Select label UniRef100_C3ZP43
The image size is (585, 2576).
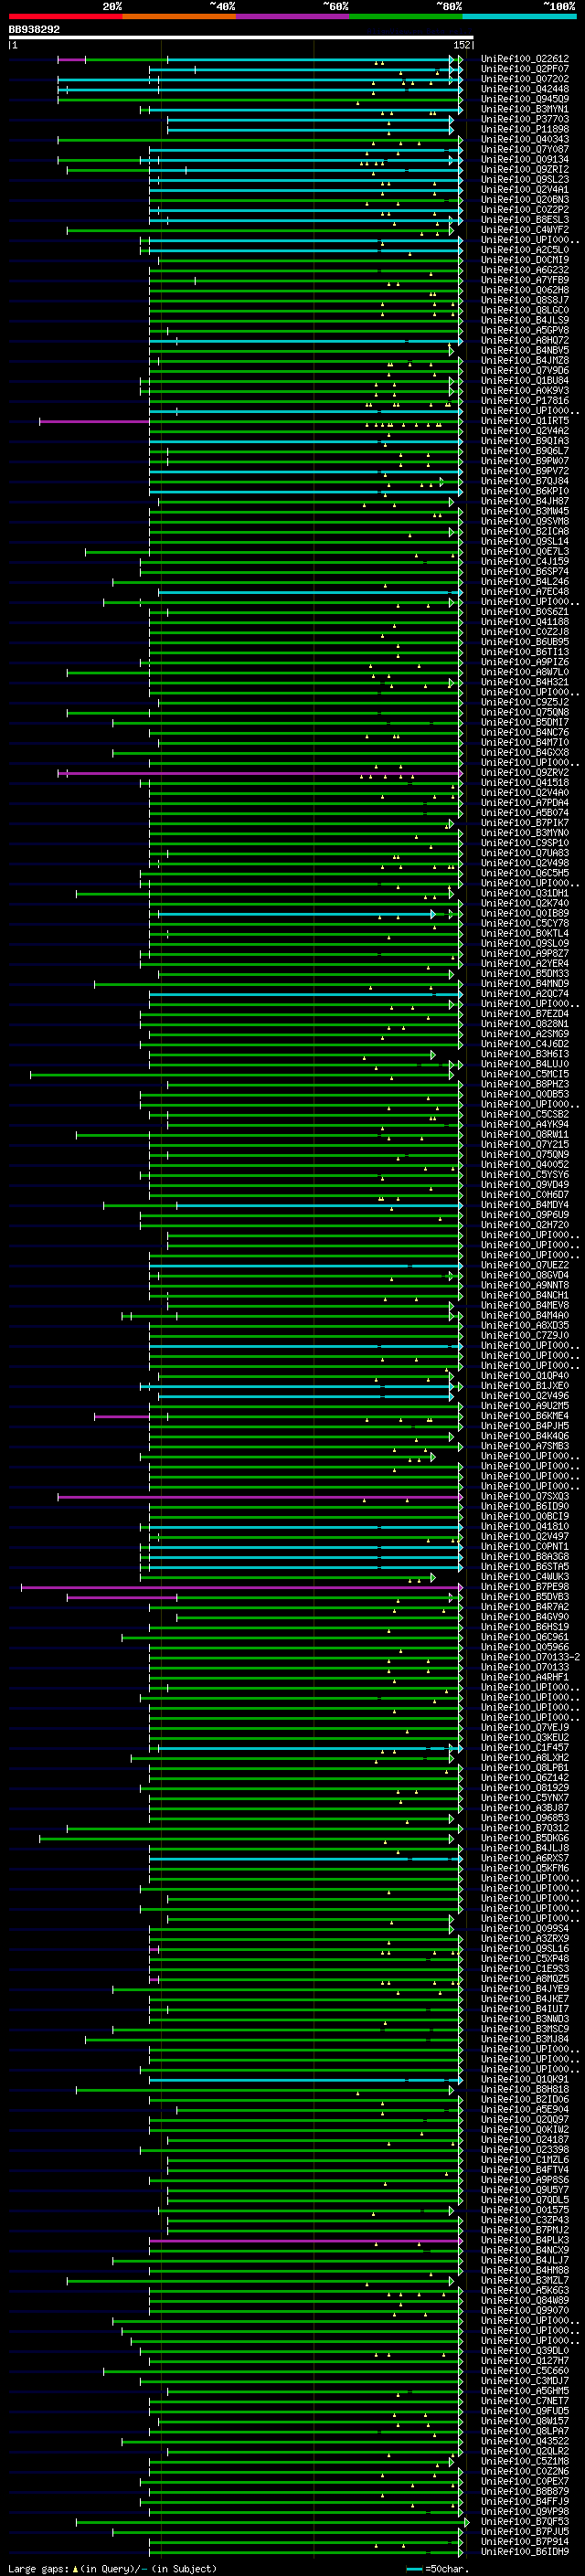(525, 2220)
